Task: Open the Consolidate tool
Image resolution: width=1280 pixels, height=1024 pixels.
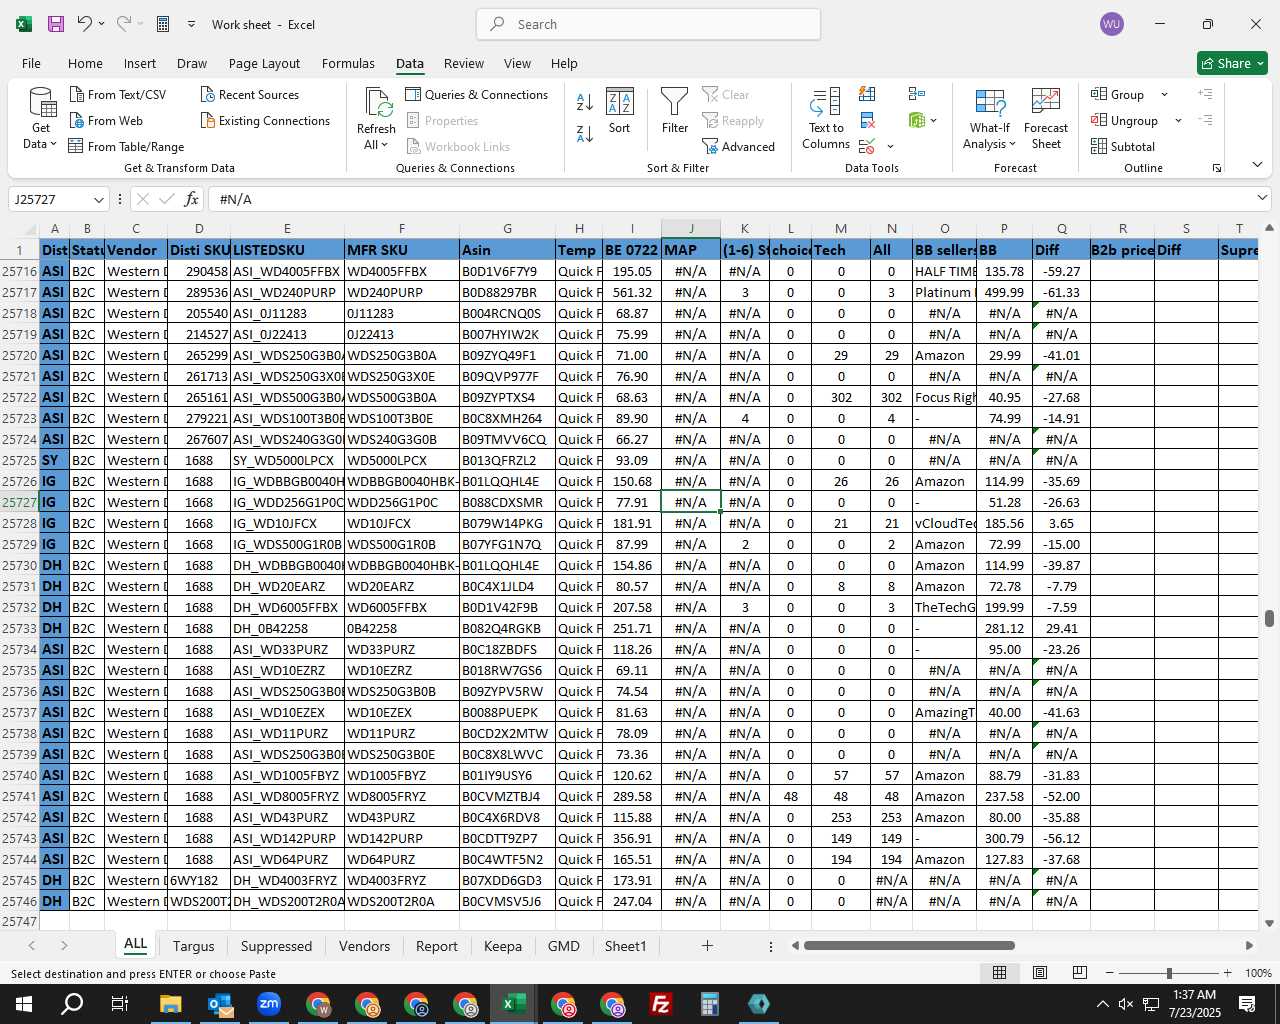Action: point(916,94)
